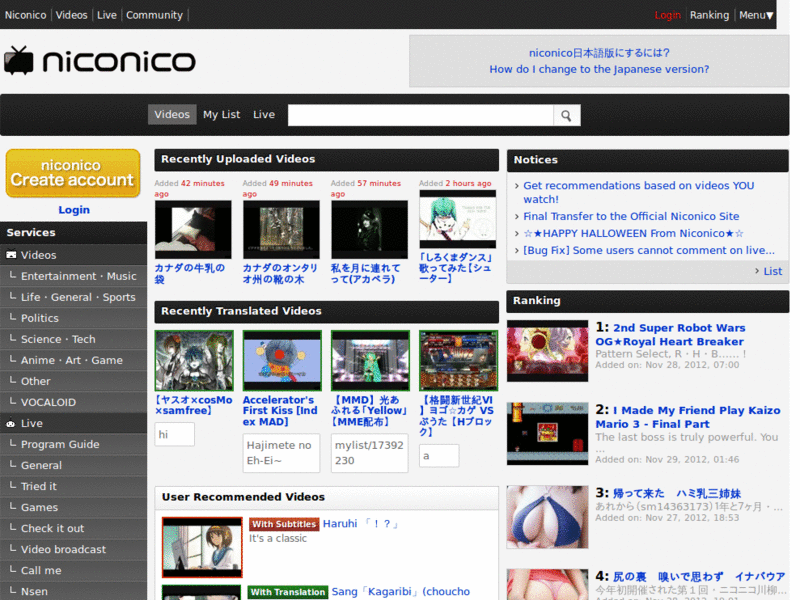This screenshot has width=800, height=600.
Task: Open the Anime · Art · Game category
Action: coord(73,360)
